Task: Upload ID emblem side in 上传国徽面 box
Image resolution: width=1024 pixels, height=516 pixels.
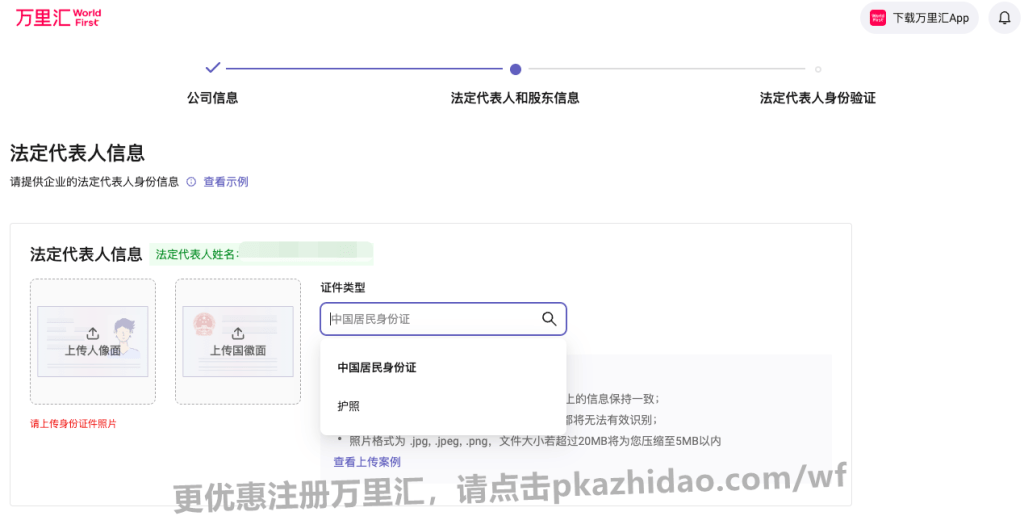Action: click(238, 342)
